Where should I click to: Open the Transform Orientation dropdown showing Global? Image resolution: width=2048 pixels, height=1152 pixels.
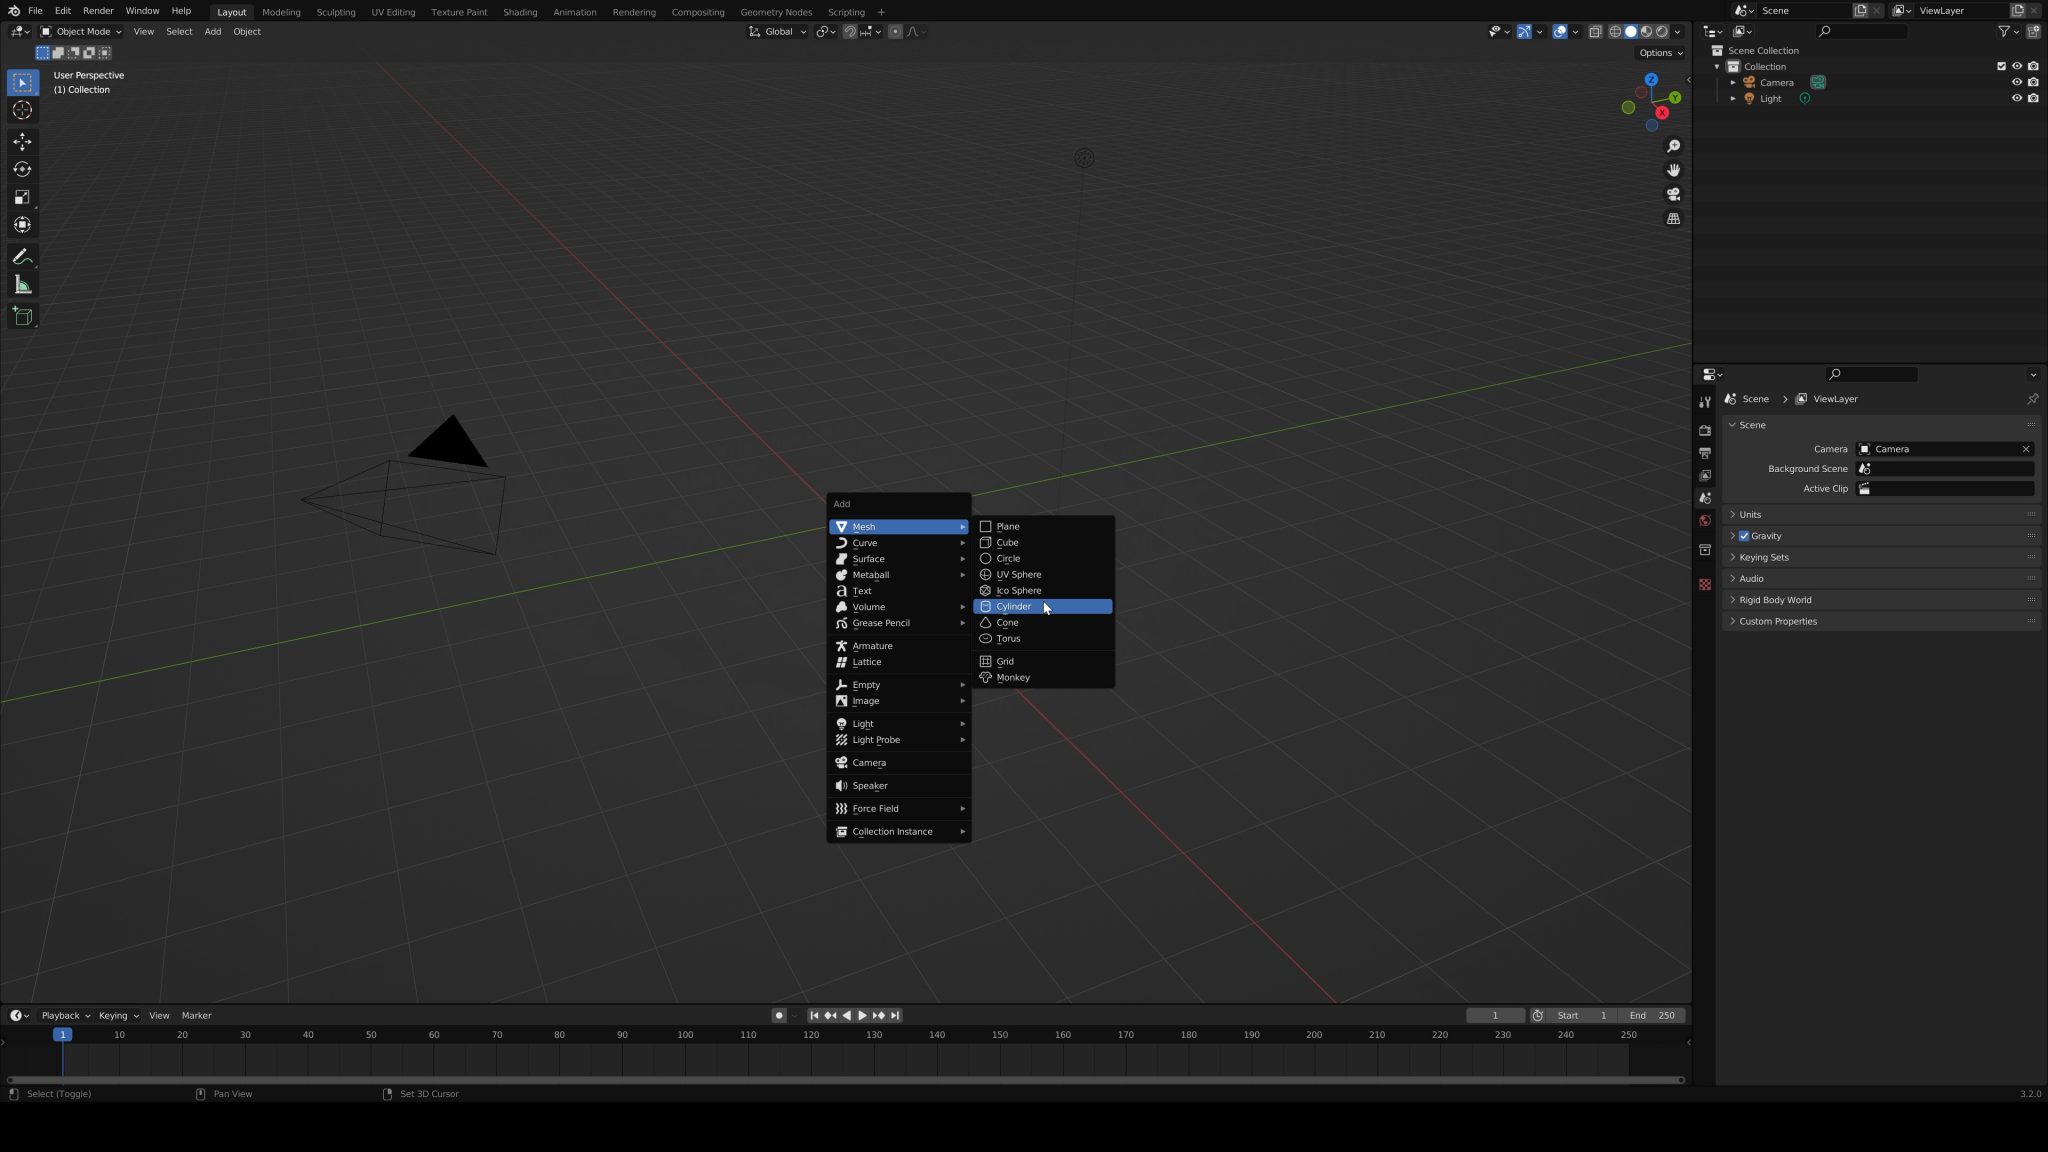point(778,31)
